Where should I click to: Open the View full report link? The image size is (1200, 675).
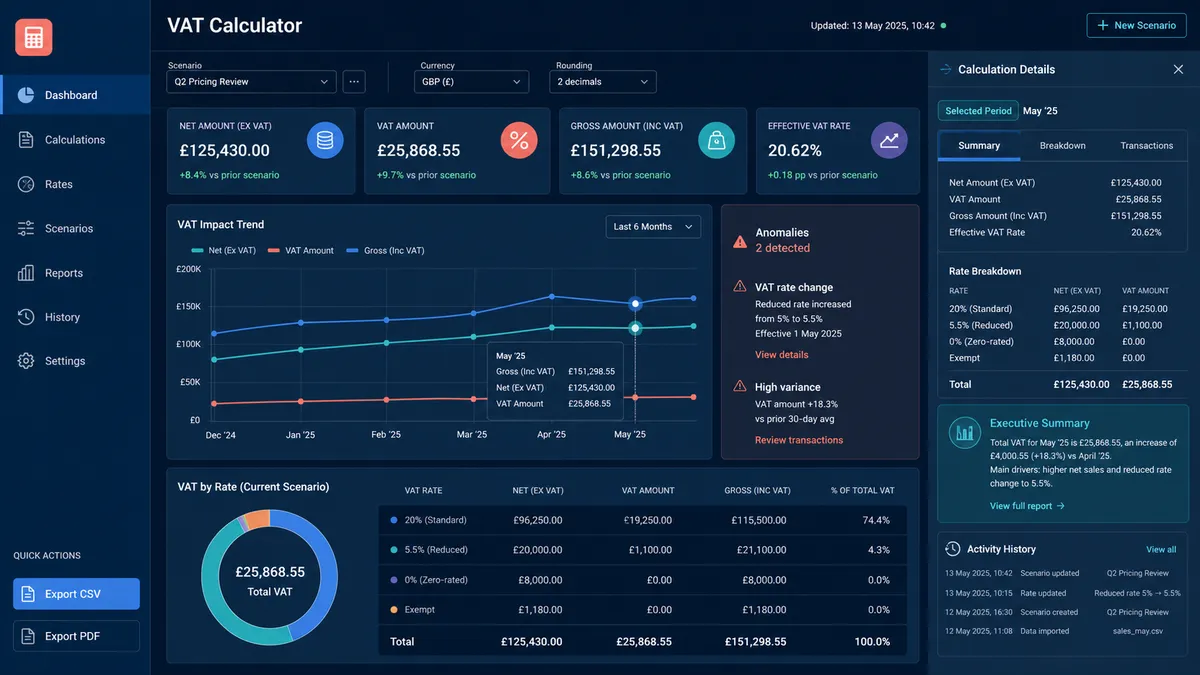[1027, 506]
